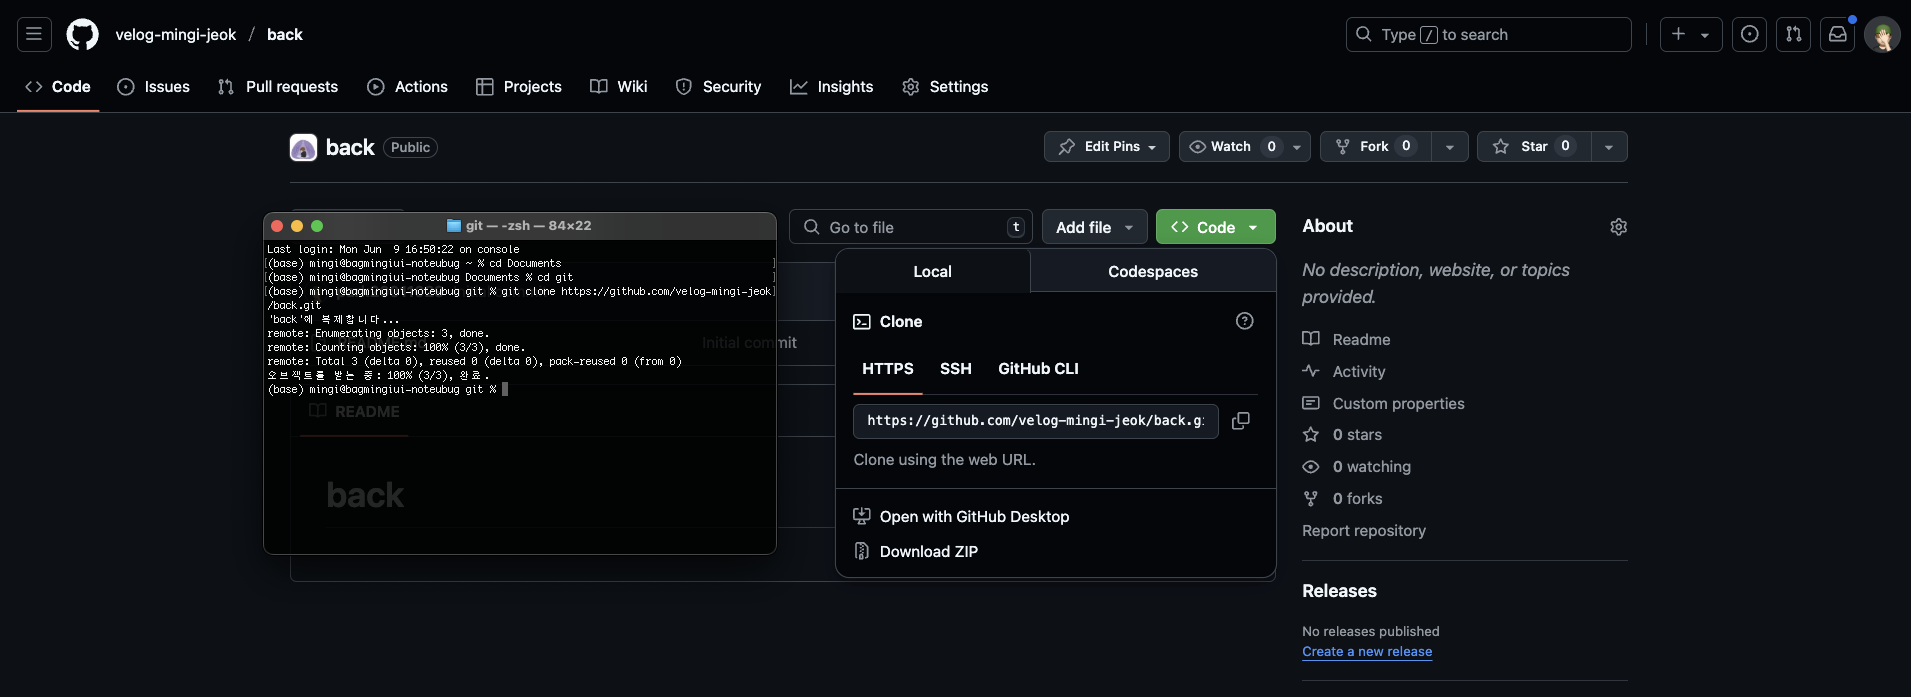Open the 0 stars link
Viewport: 1911px width, 697px height.
pyautogui.click(x=1342, y=435)
